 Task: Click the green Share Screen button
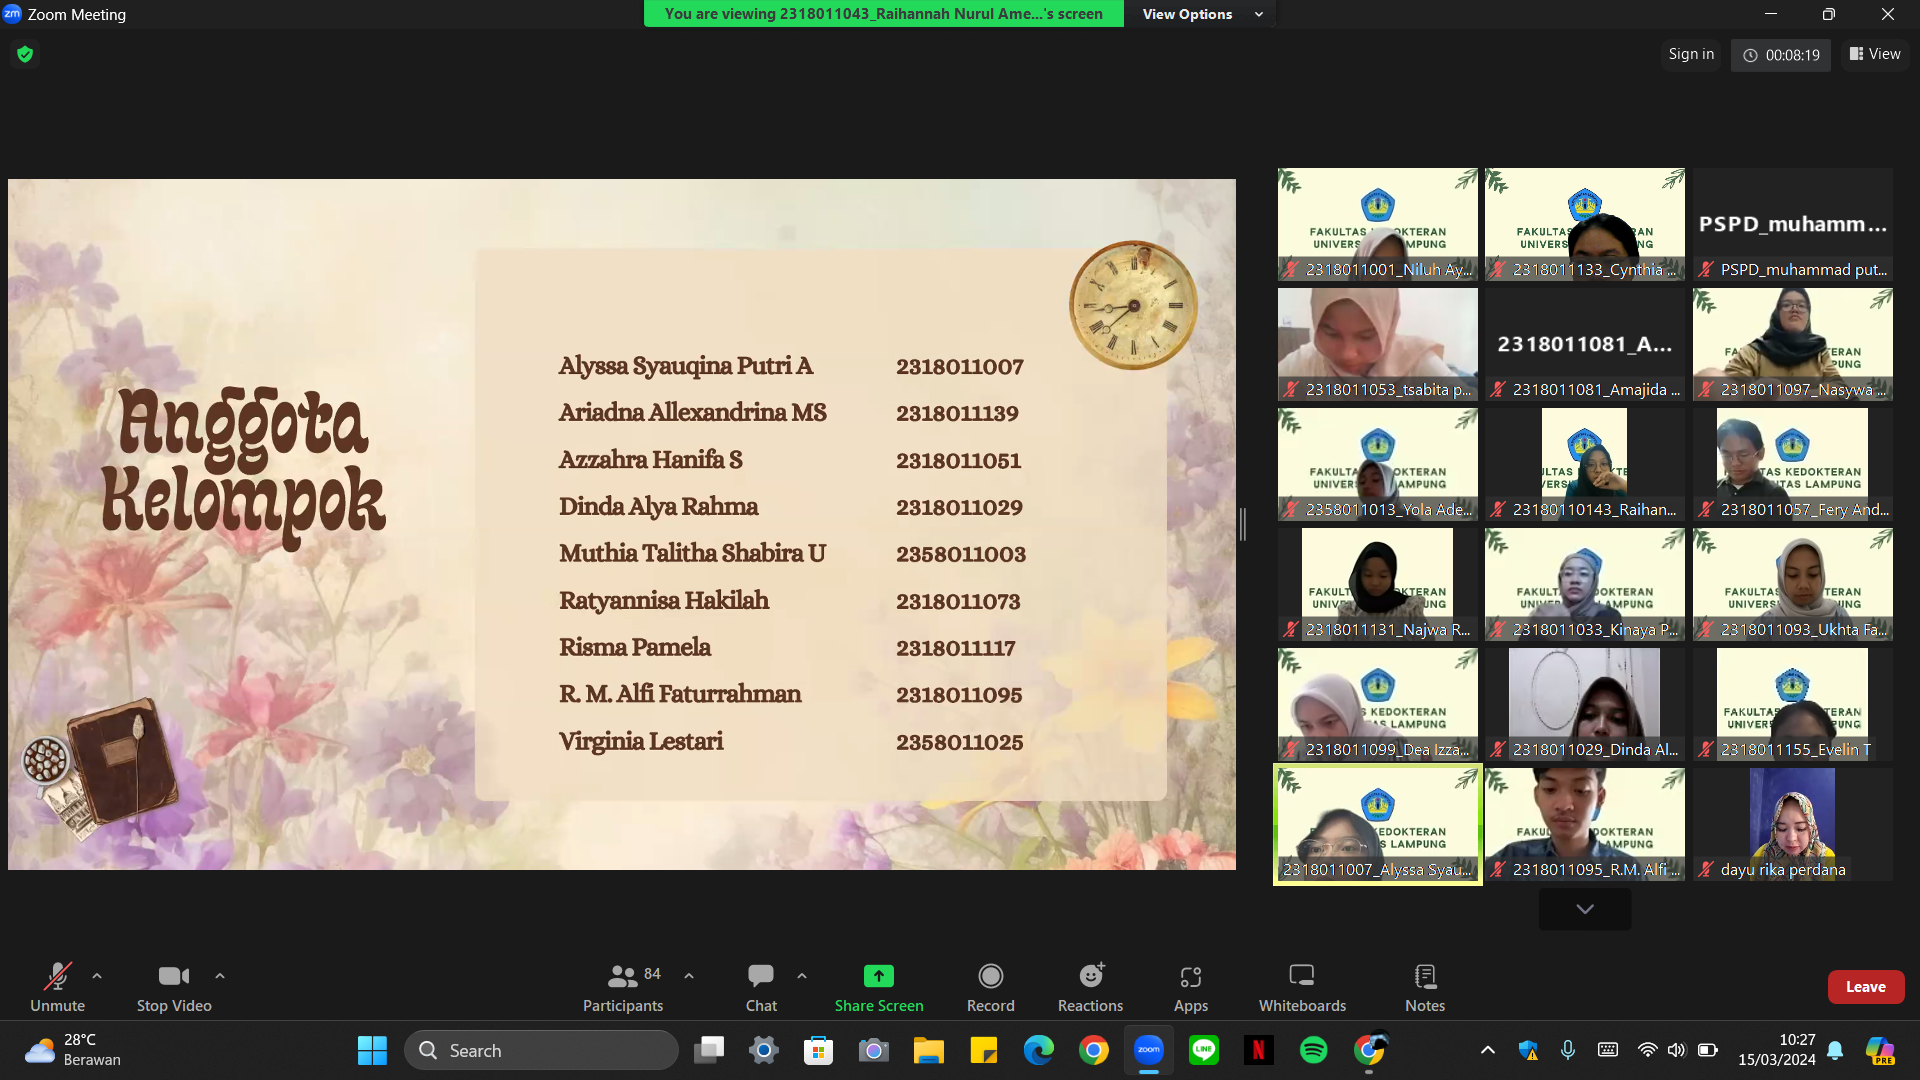(879, 986)
